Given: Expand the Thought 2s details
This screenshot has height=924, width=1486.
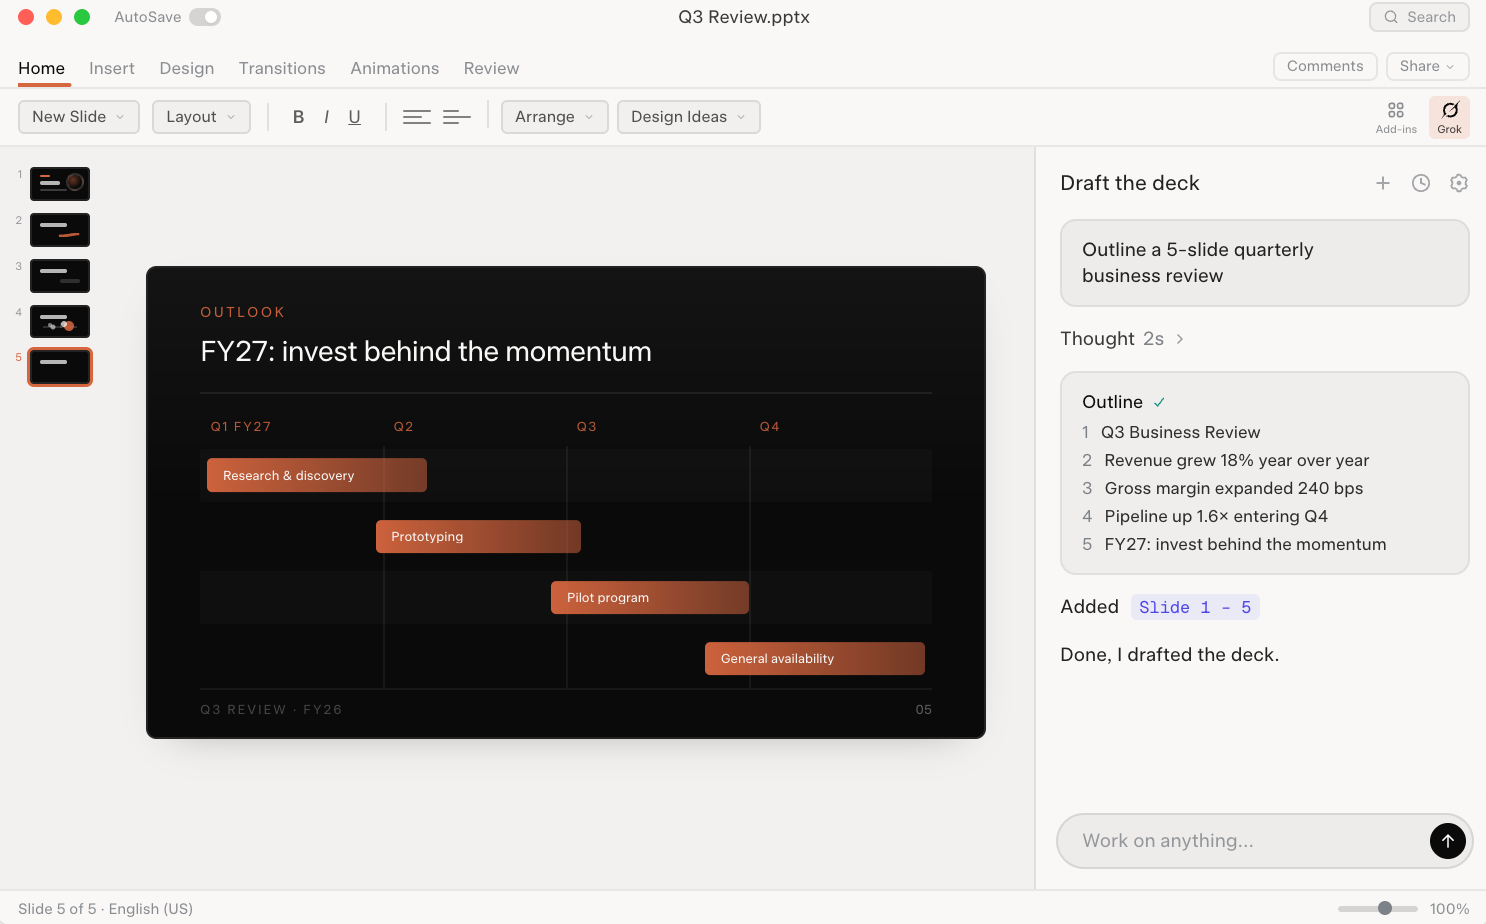Looking at the screenshot, I should coord(1123,339).
